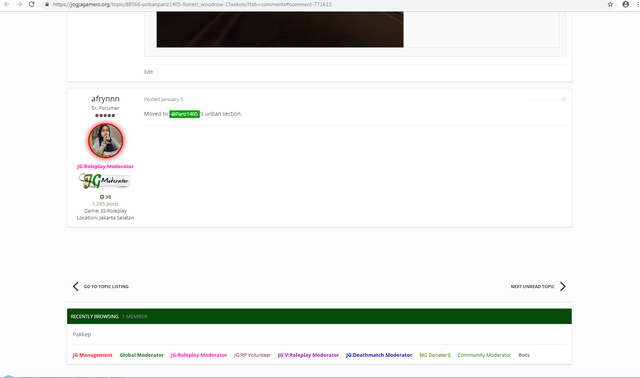This screenshot has height=378, width=640.
Task: Open Pakkep's profile in Recently Browsing
Action: click(82, 334)
